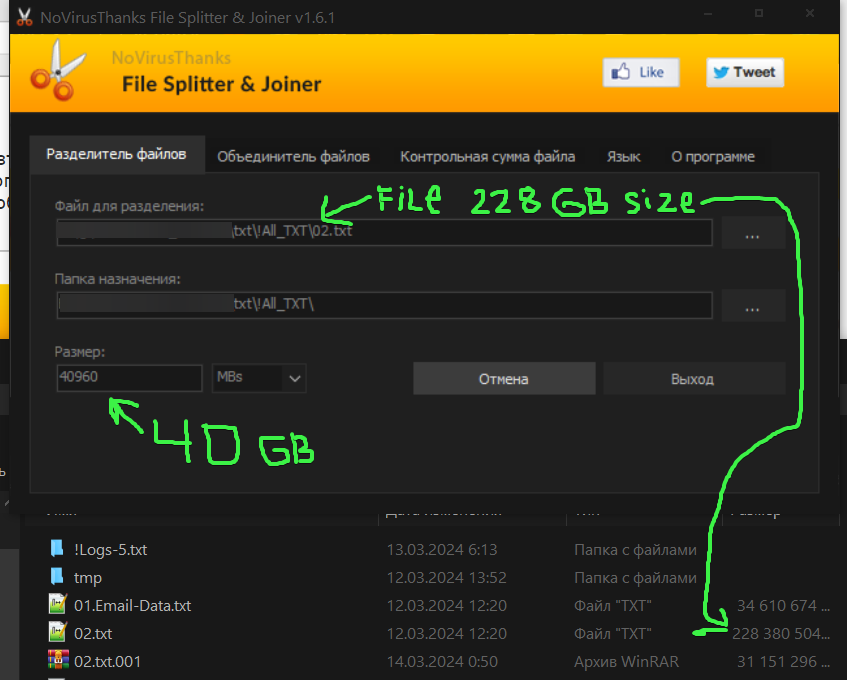Screen dimensions: 847x680
Task: Click the scissors icon in the title bar
Action: coord(24,17)
